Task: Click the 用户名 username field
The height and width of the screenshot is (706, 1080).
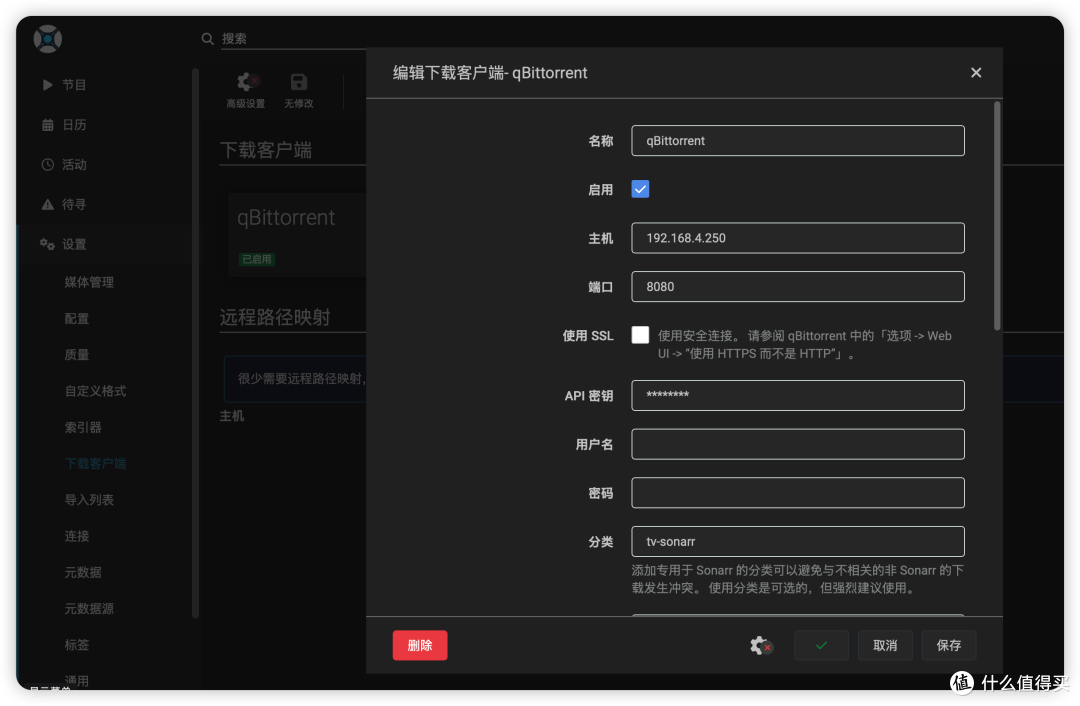Action: pos(798,444)
